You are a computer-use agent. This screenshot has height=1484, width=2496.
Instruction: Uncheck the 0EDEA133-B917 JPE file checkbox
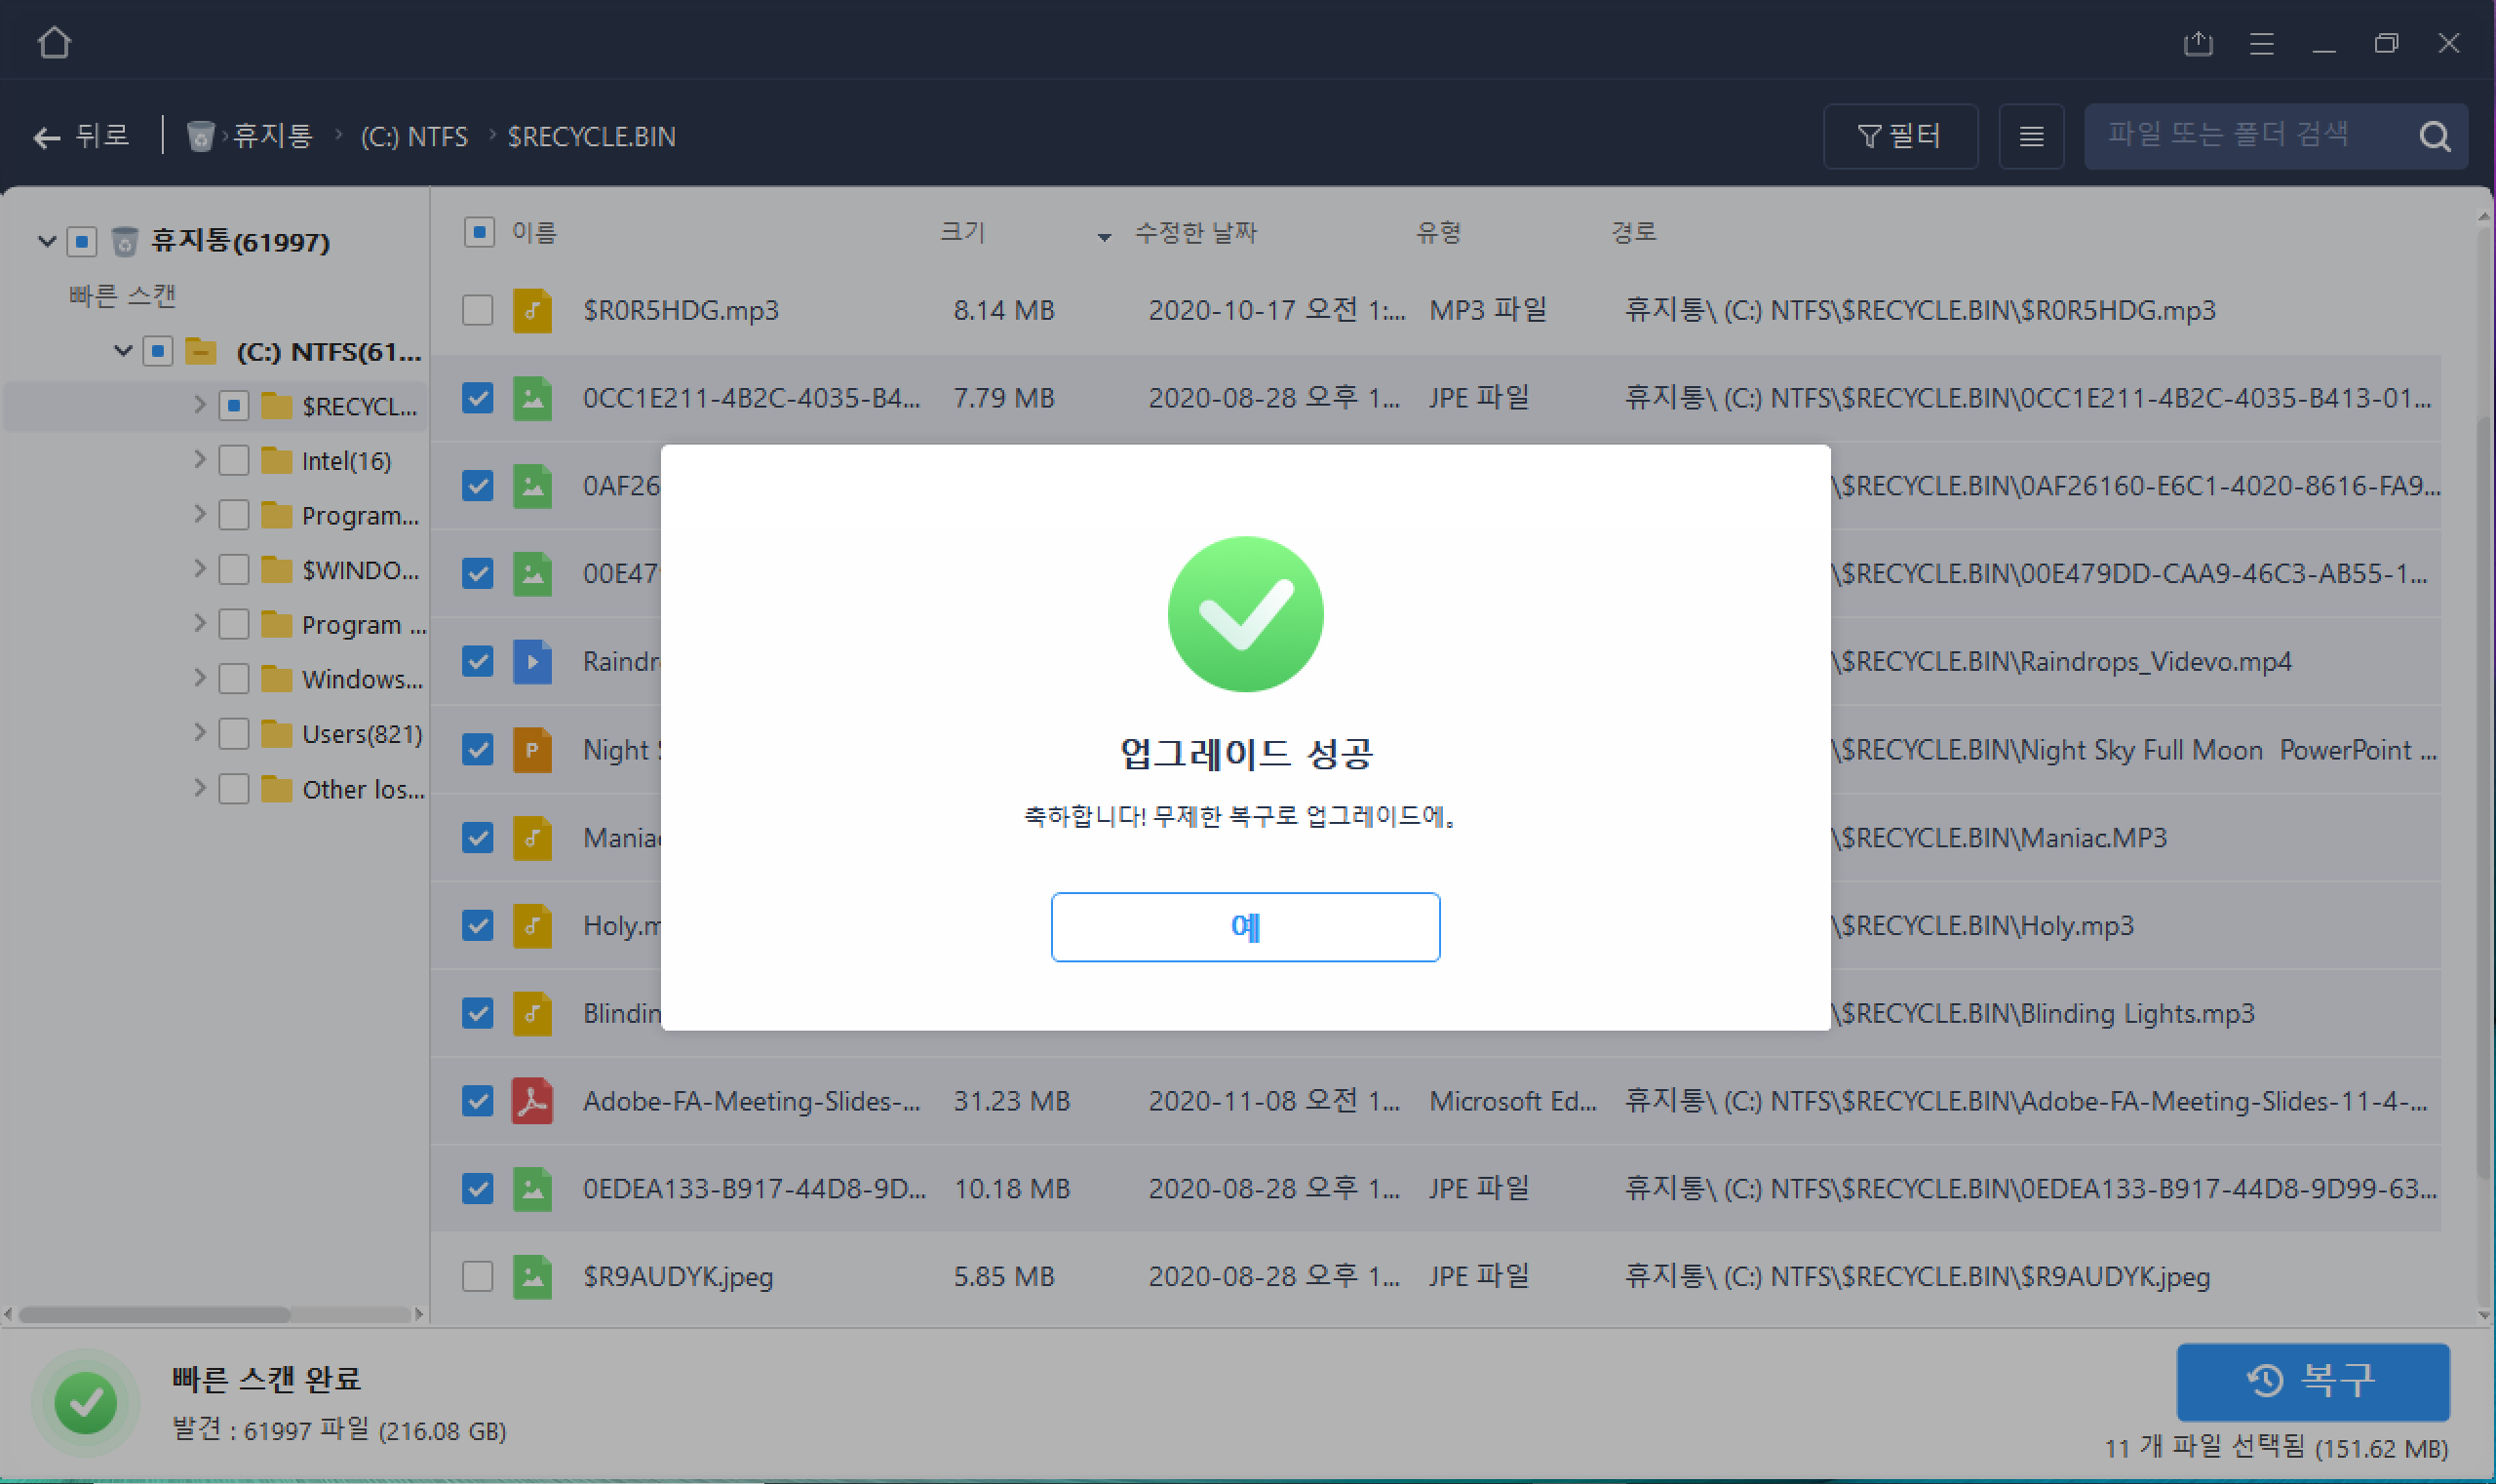[x=478, y=1189]
